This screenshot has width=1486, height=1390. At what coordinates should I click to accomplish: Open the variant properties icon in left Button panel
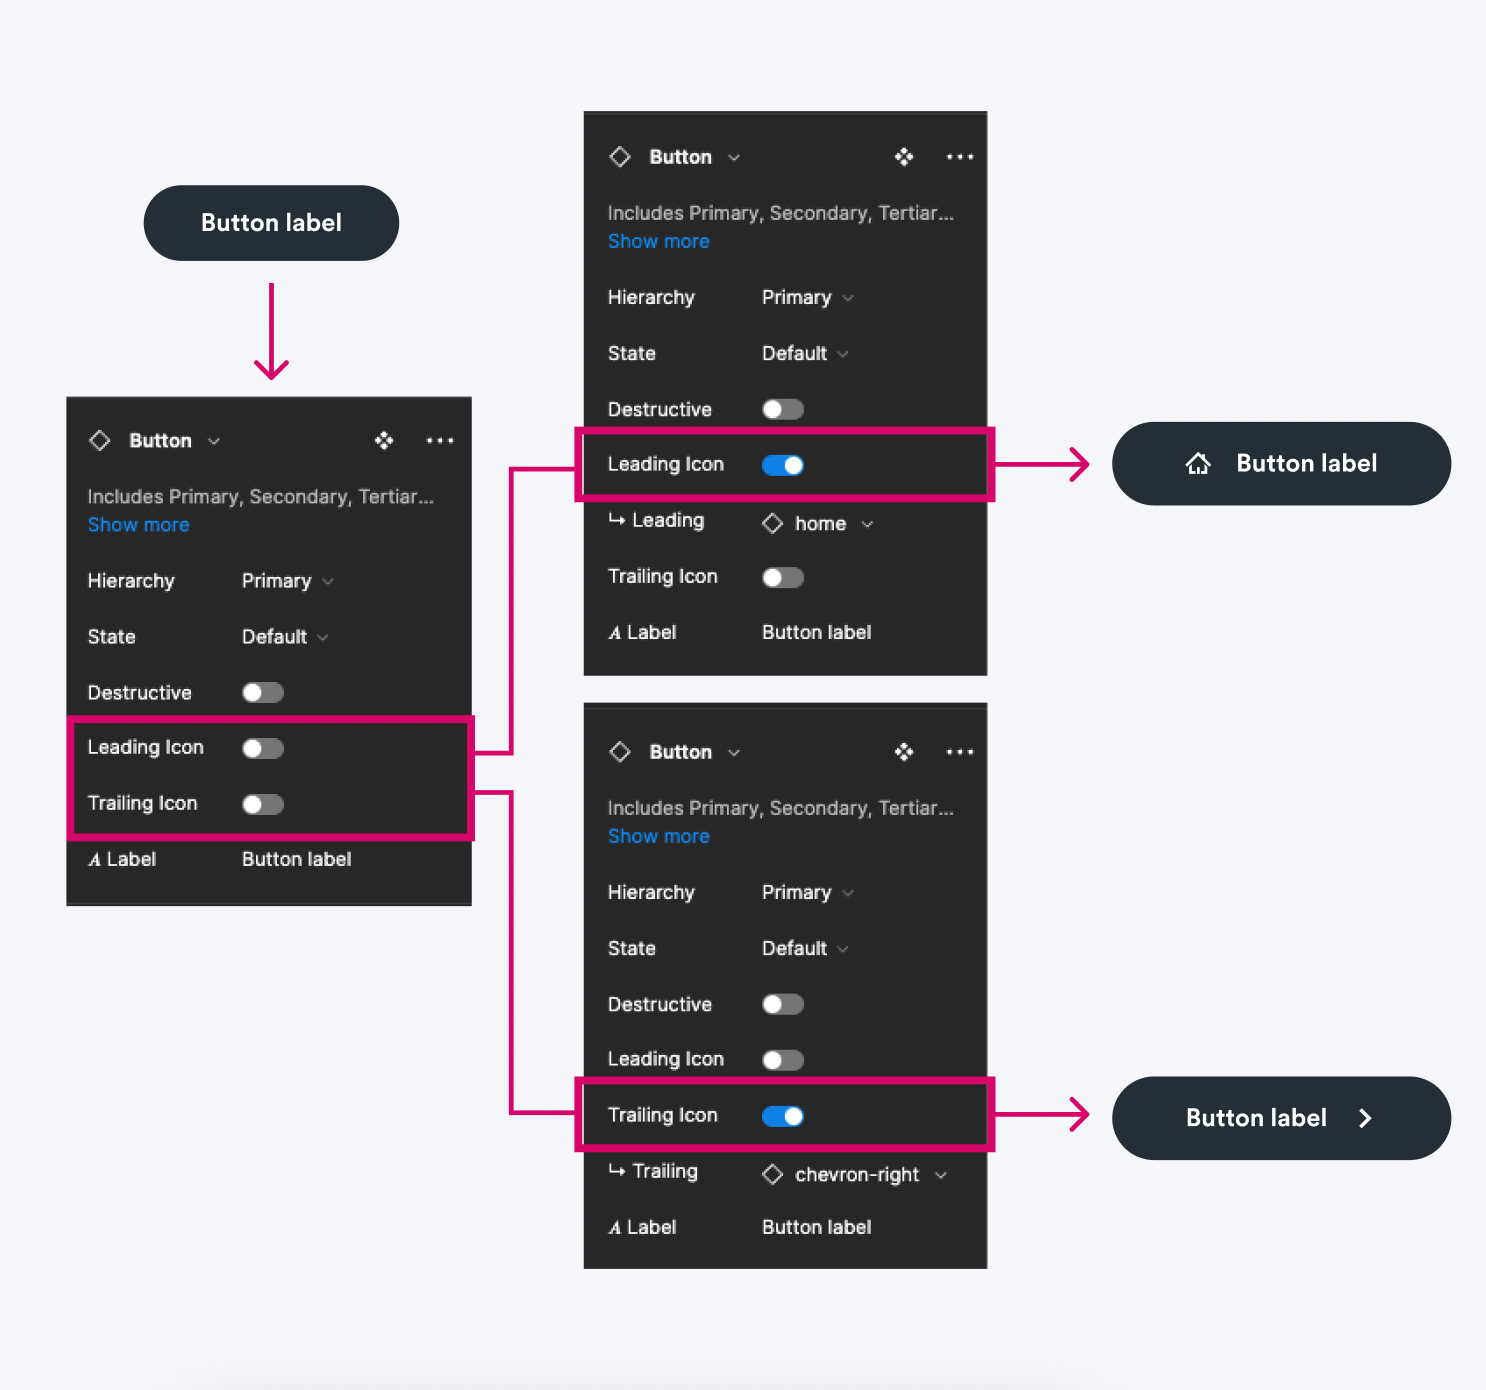(x=384, y=440)
